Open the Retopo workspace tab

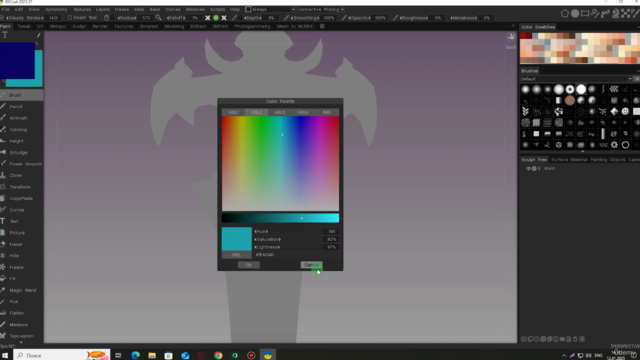click(58, 26)
